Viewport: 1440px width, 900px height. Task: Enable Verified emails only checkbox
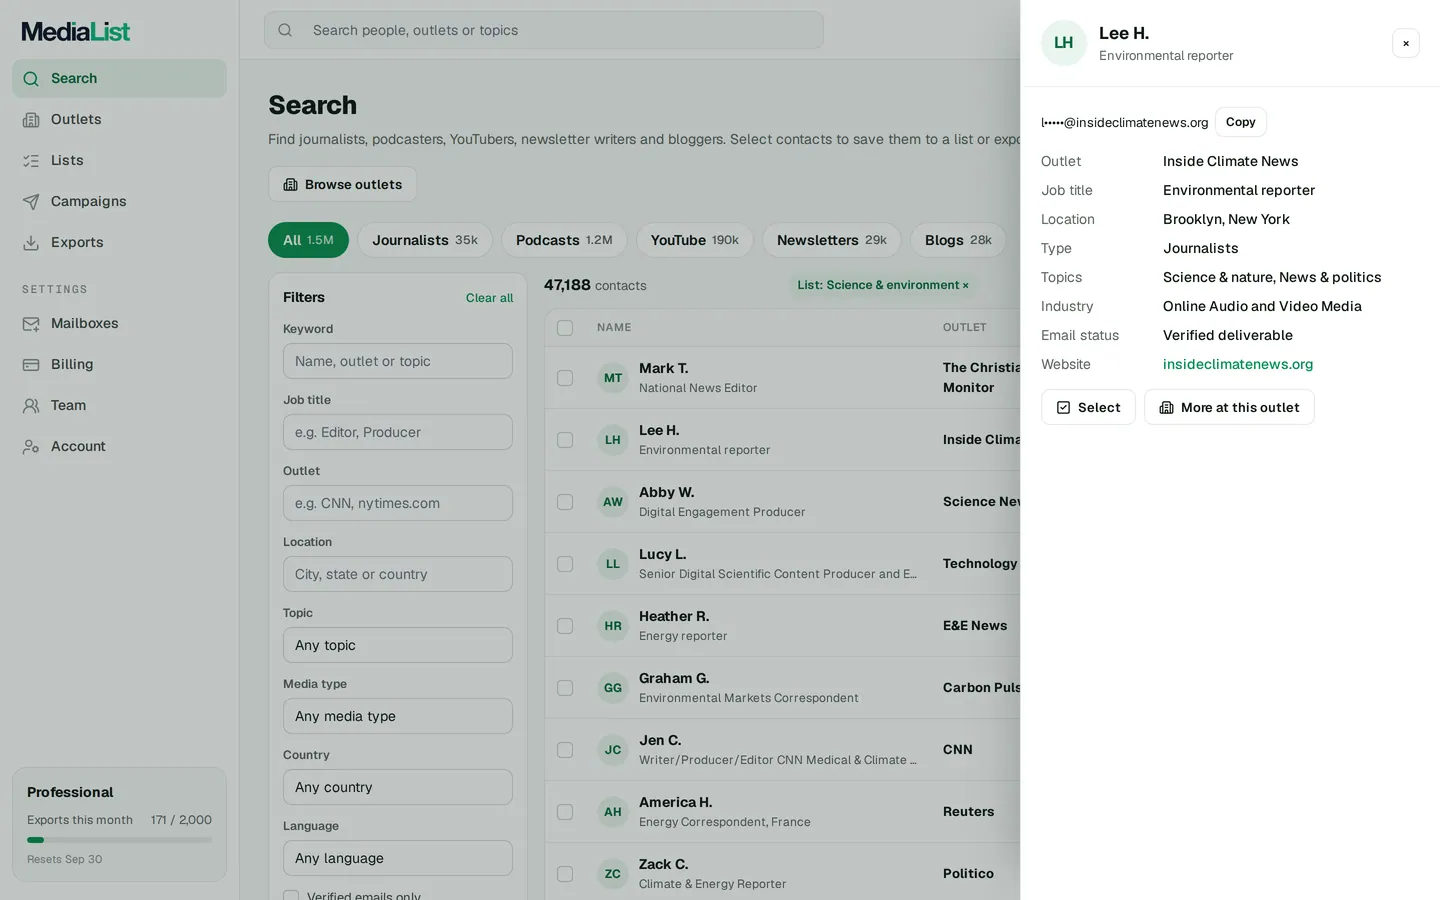291,896
